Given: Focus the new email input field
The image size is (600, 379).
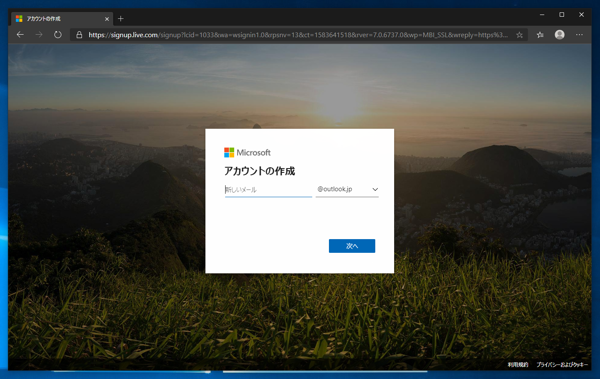Looking at the screenshot, I should click(268, 190).
